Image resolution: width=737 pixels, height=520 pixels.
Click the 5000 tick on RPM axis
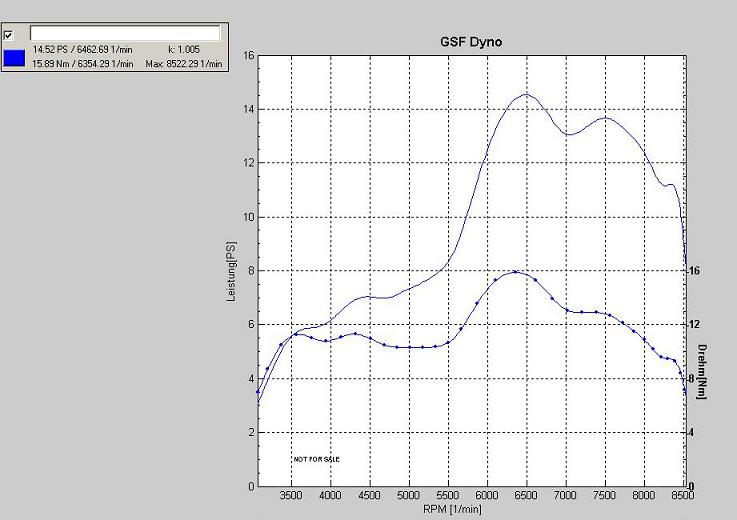(408, 495)
